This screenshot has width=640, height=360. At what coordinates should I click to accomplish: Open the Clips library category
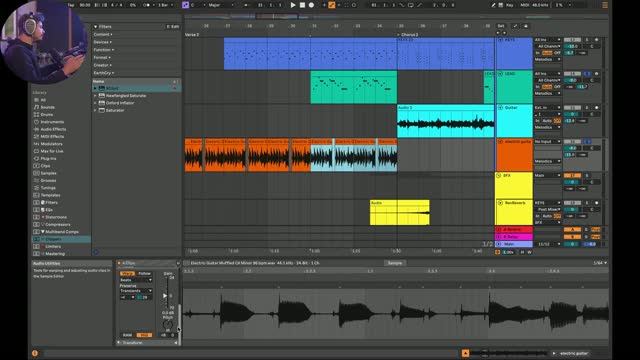[45, 166]
